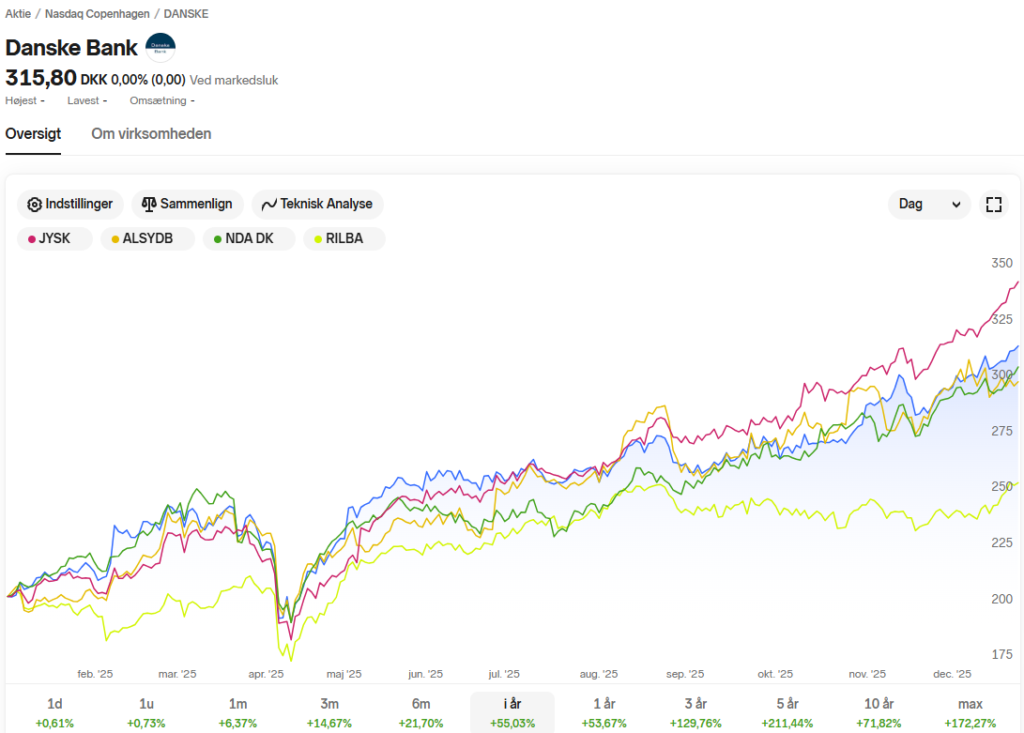Image resolution: width=1024 pixels, height=733 pixels.
Task: Expand the chart to fullscreen
Action: pos(993,204)
